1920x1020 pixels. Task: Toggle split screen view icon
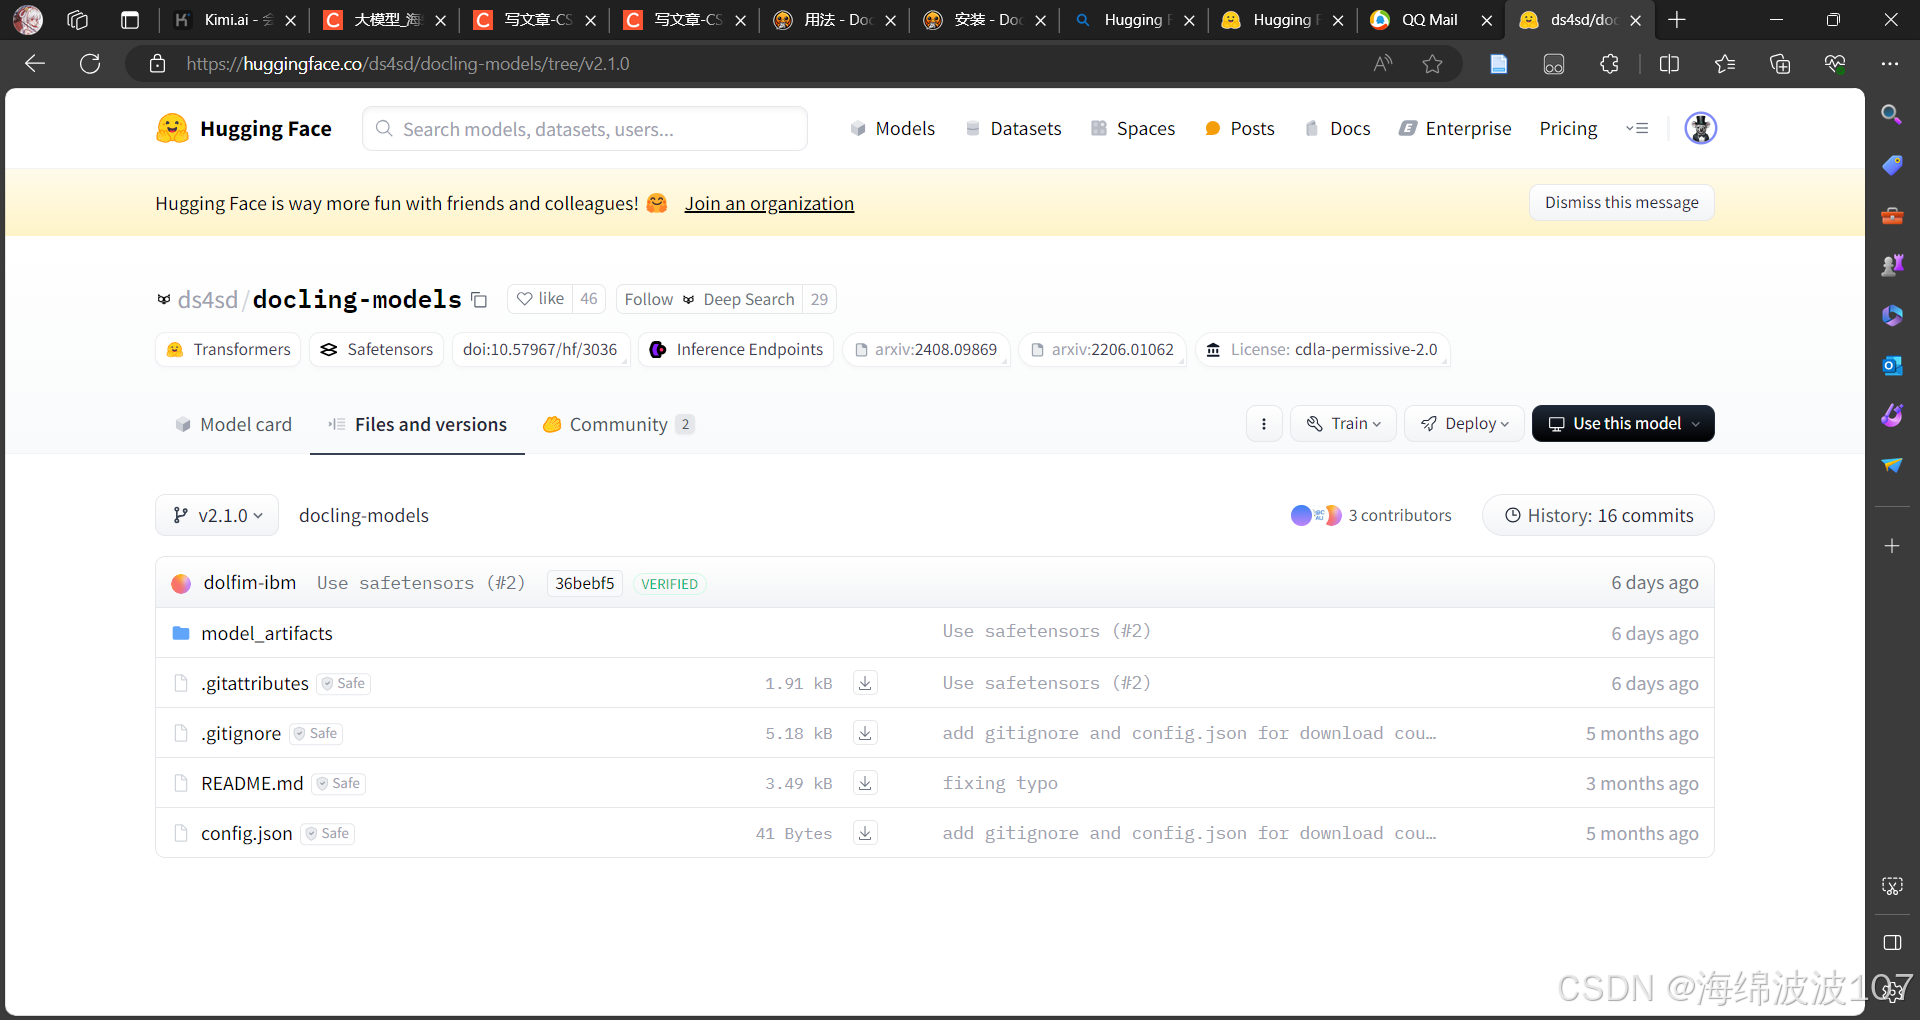pos(1669,64)
